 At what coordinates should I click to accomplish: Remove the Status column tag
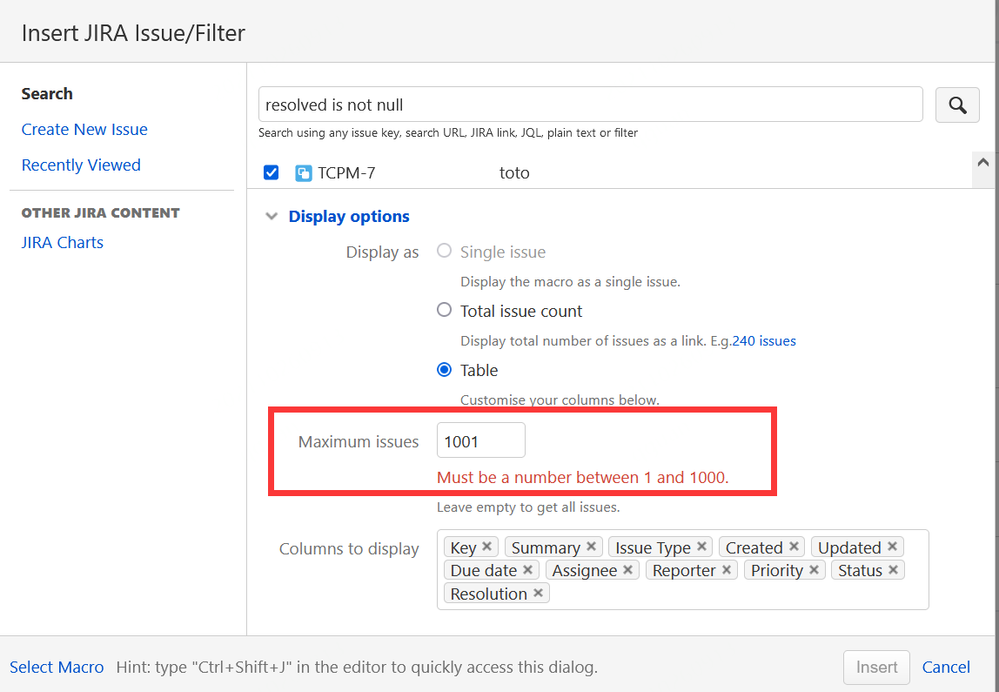tap(893, 569)
